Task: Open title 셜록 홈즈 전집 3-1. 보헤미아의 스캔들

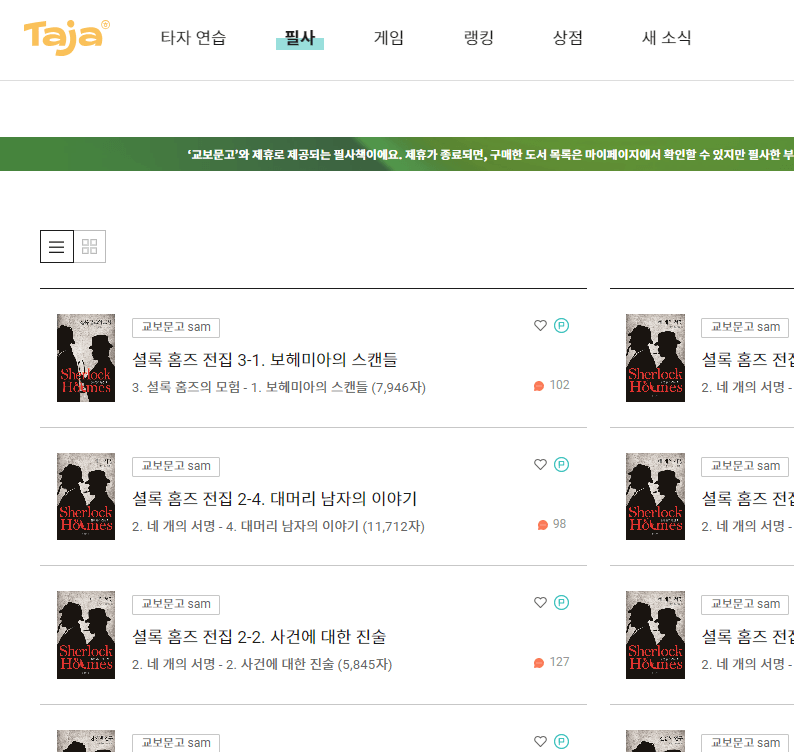Action: [264, 360]
